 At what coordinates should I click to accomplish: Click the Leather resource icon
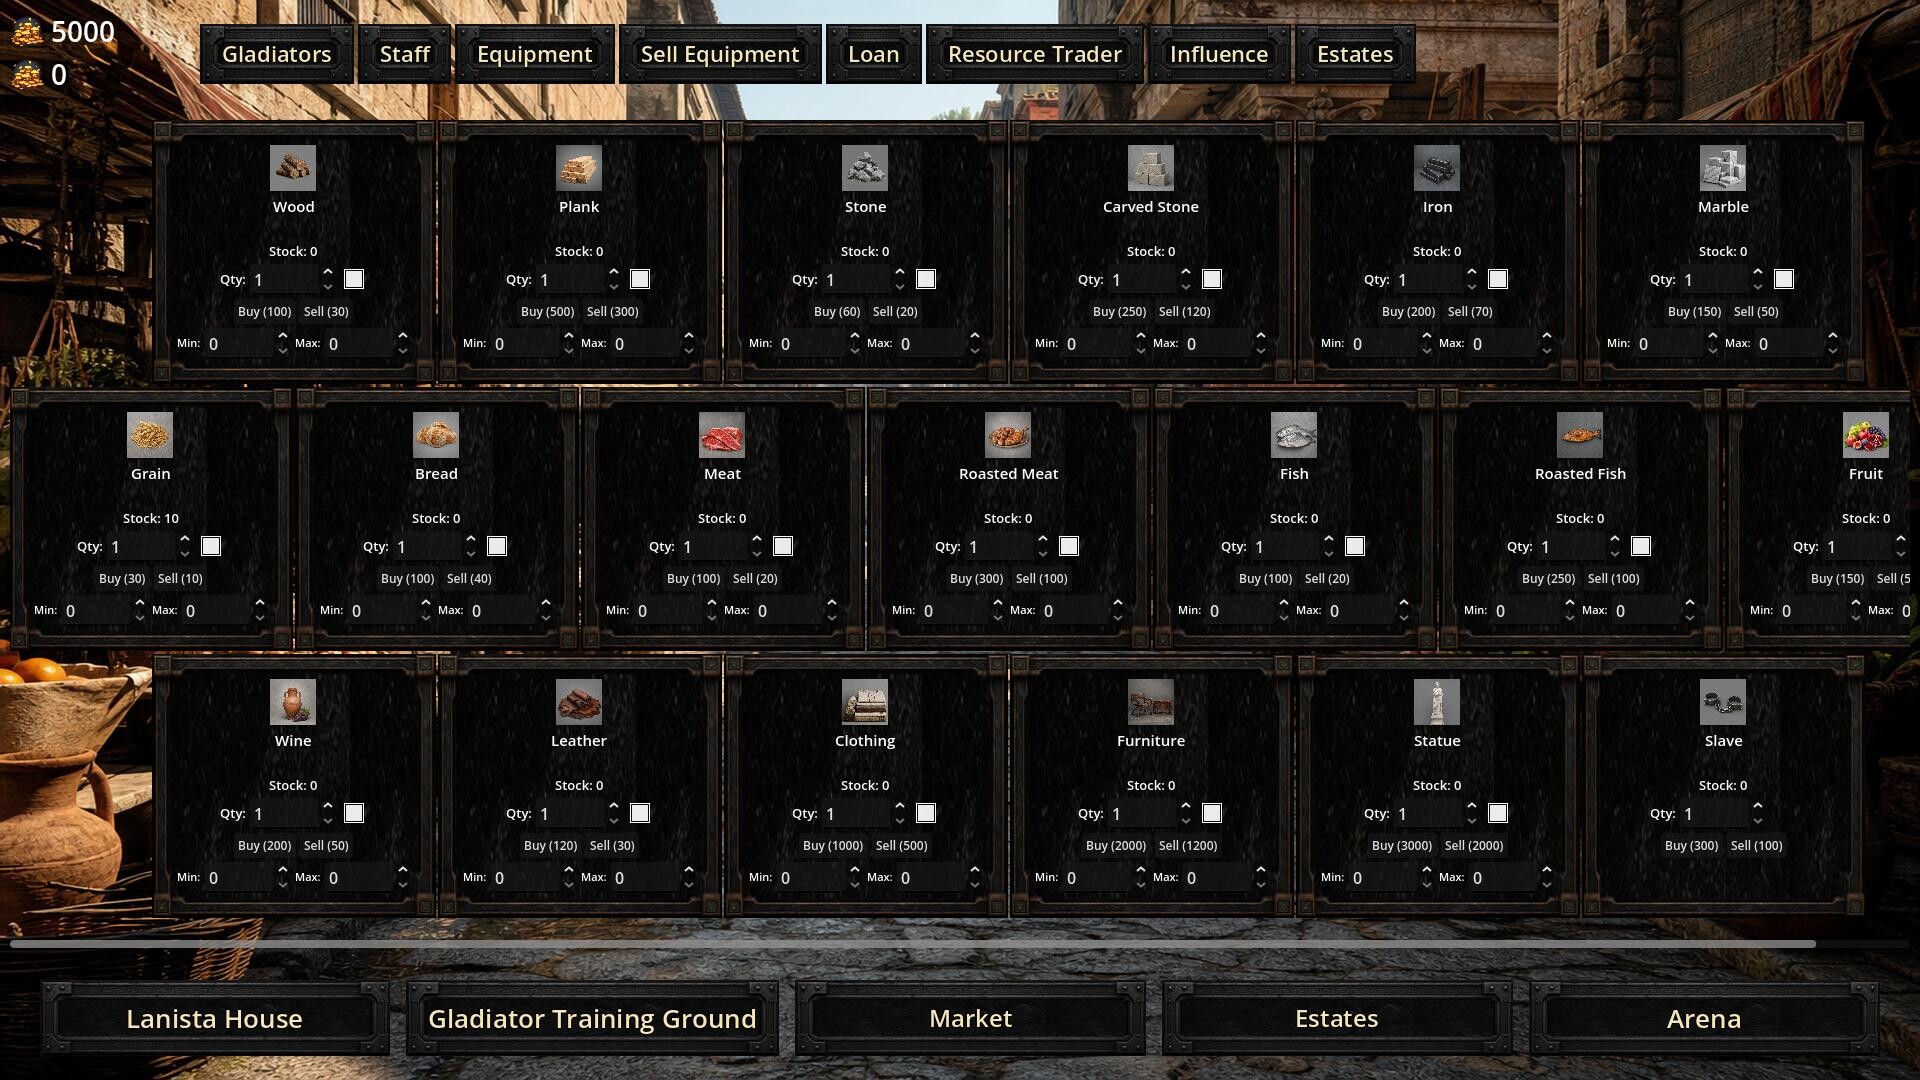tap(579, 702)
